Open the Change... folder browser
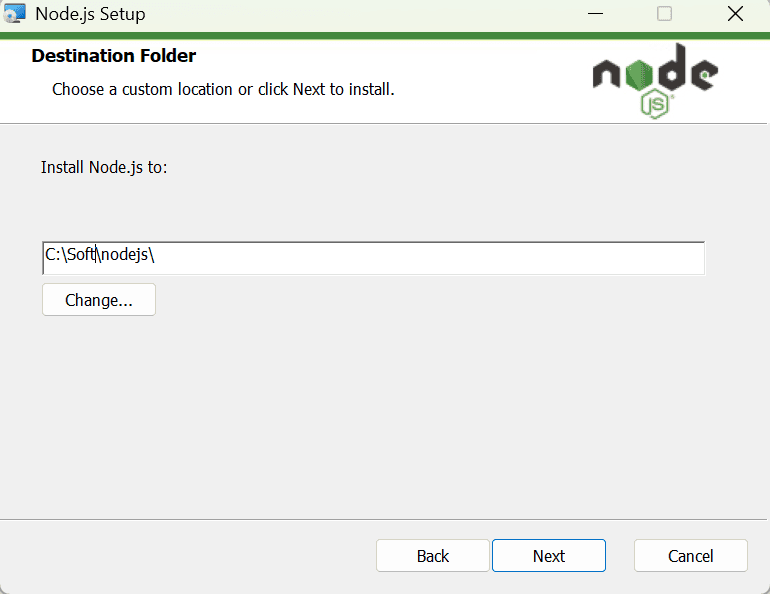Image resolution: width=770 pixels, height=594 pixels. click(99, 299)
